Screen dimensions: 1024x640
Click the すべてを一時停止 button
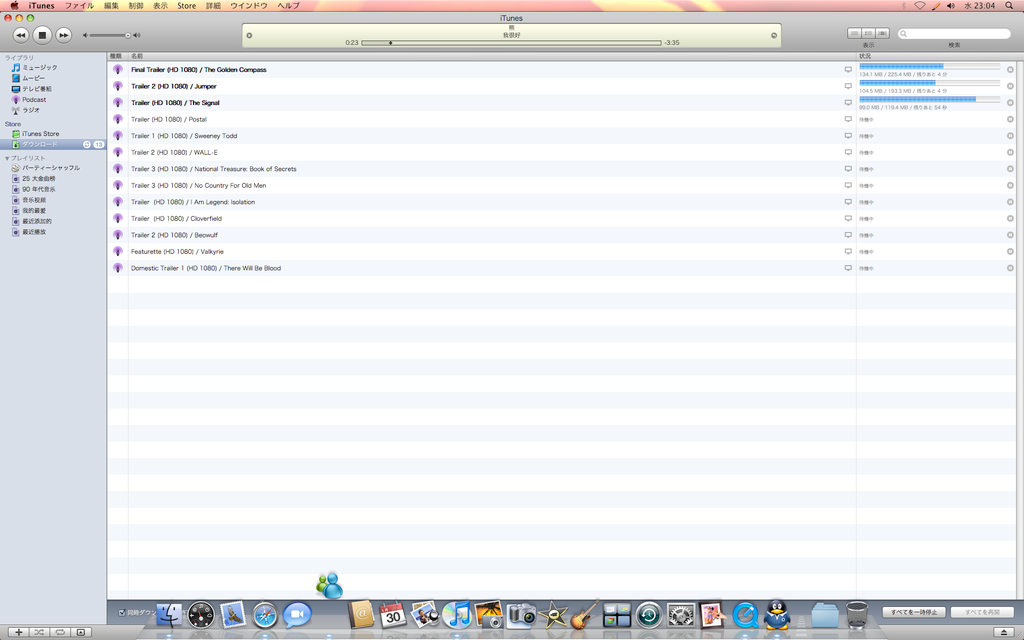click(914, 612)
